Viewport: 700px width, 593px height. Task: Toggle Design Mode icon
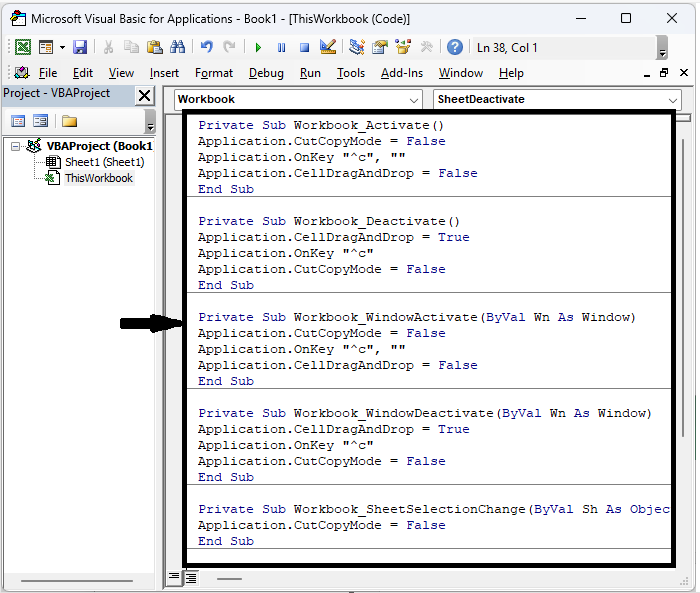(327, 47)
